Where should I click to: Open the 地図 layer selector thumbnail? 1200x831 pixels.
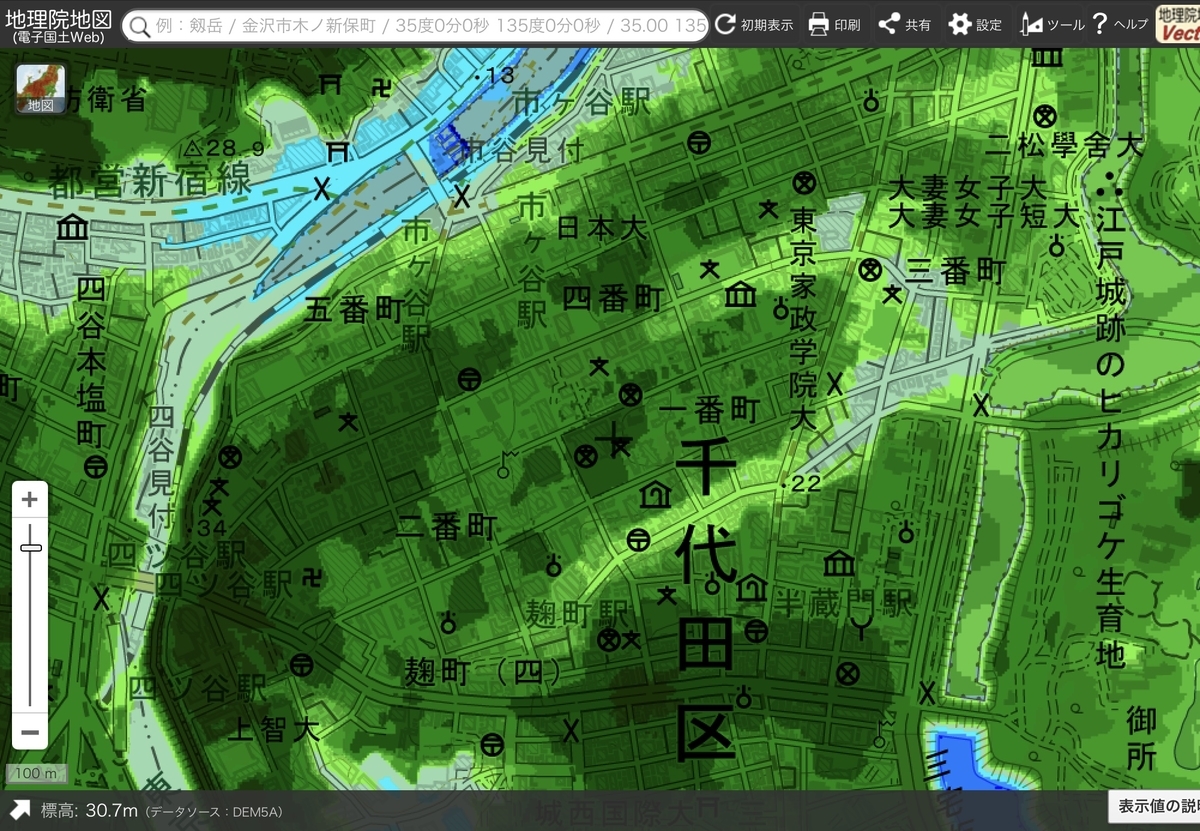(x=41, y=89)
